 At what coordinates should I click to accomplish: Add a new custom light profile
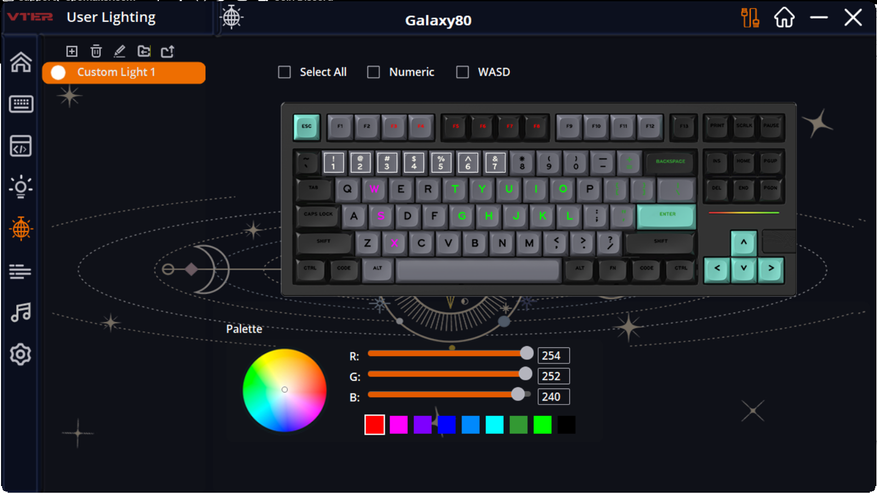72,51
